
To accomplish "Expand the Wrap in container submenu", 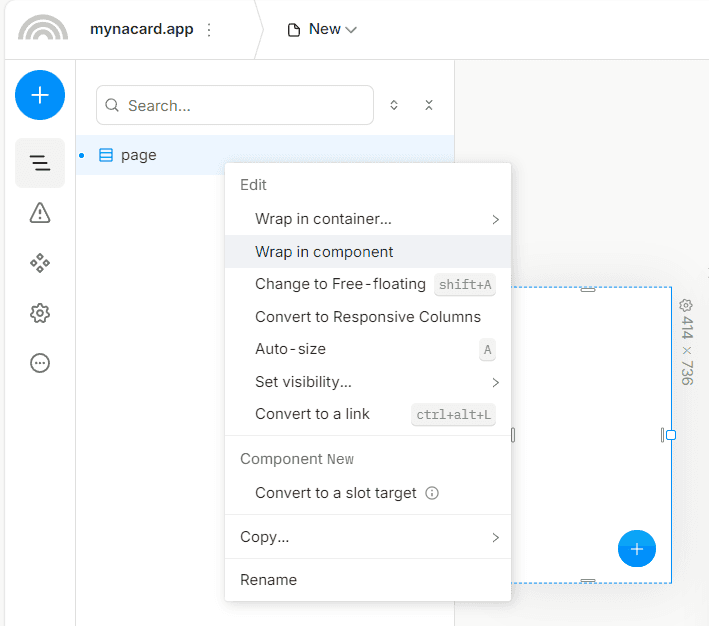I will [x=368, y=219].
